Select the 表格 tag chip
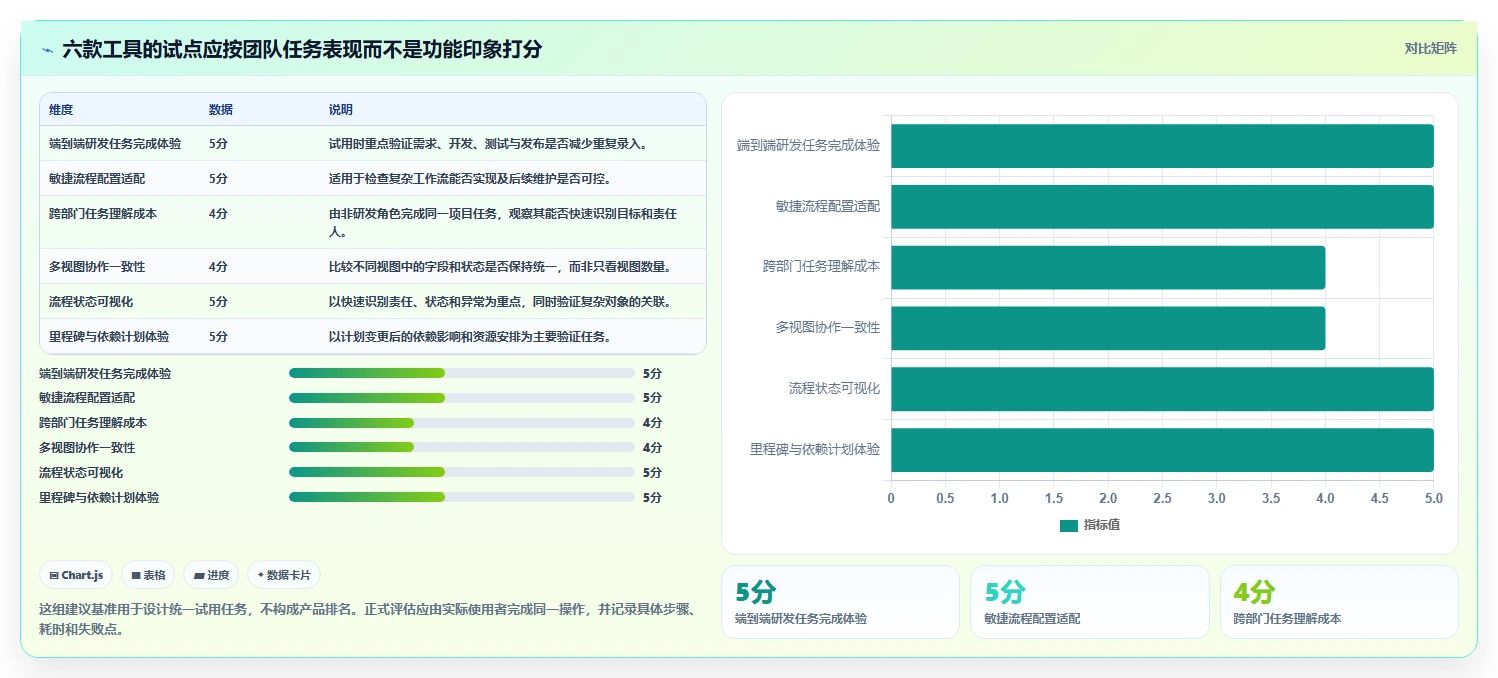Screen dimensions: 1498x678 [x=148, y=575]
